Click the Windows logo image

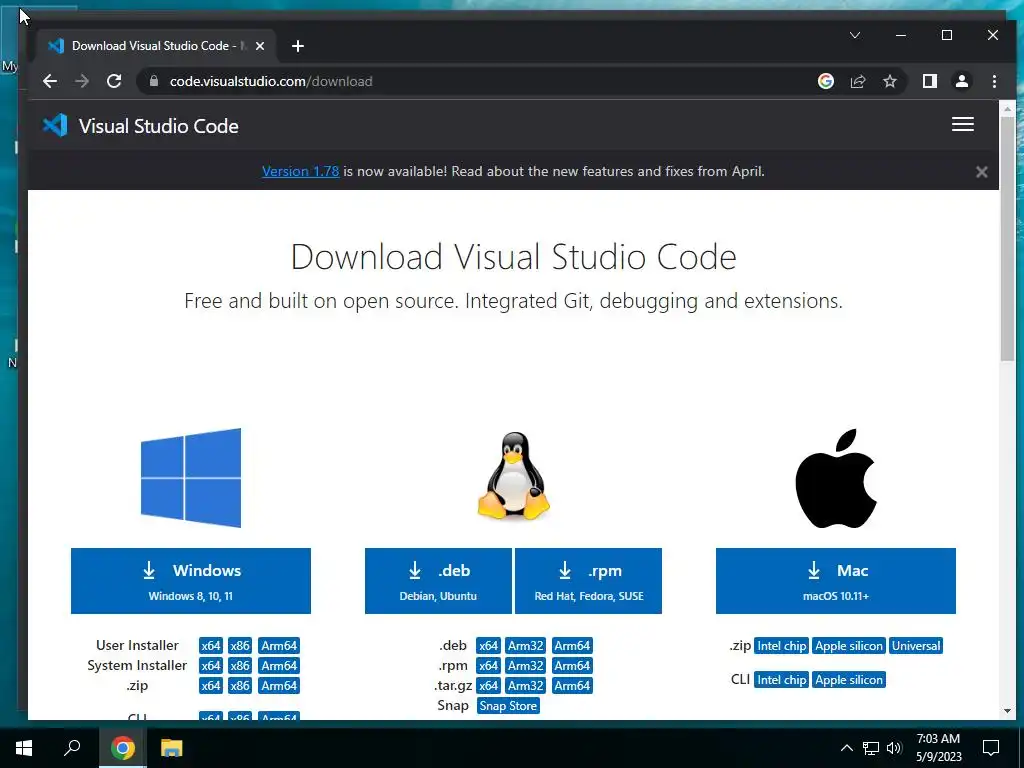coord(191,477)
